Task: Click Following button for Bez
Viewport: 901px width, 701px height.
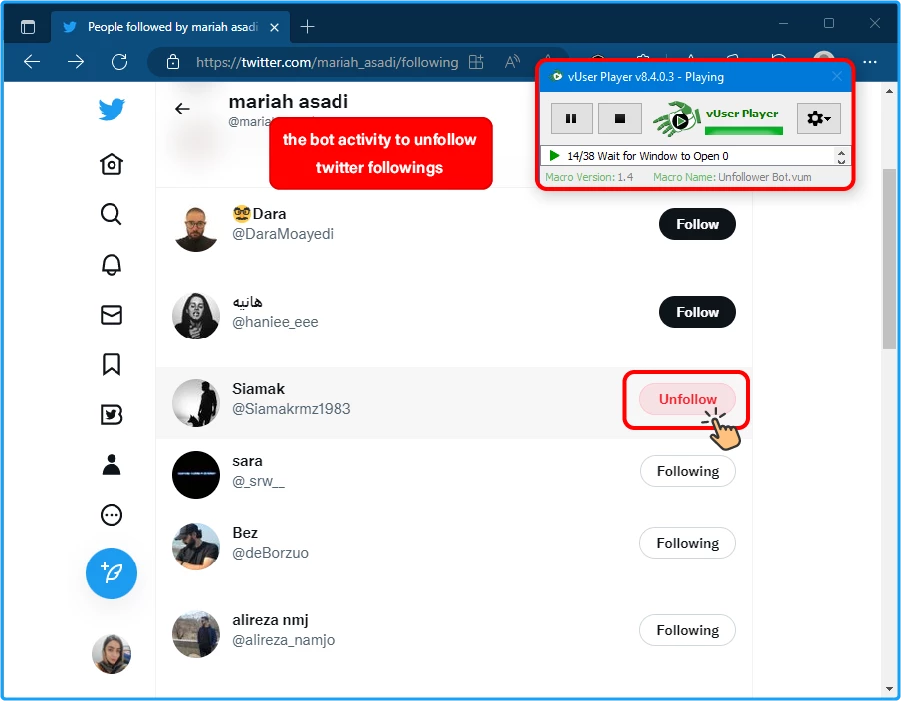Action: (687, 543)
